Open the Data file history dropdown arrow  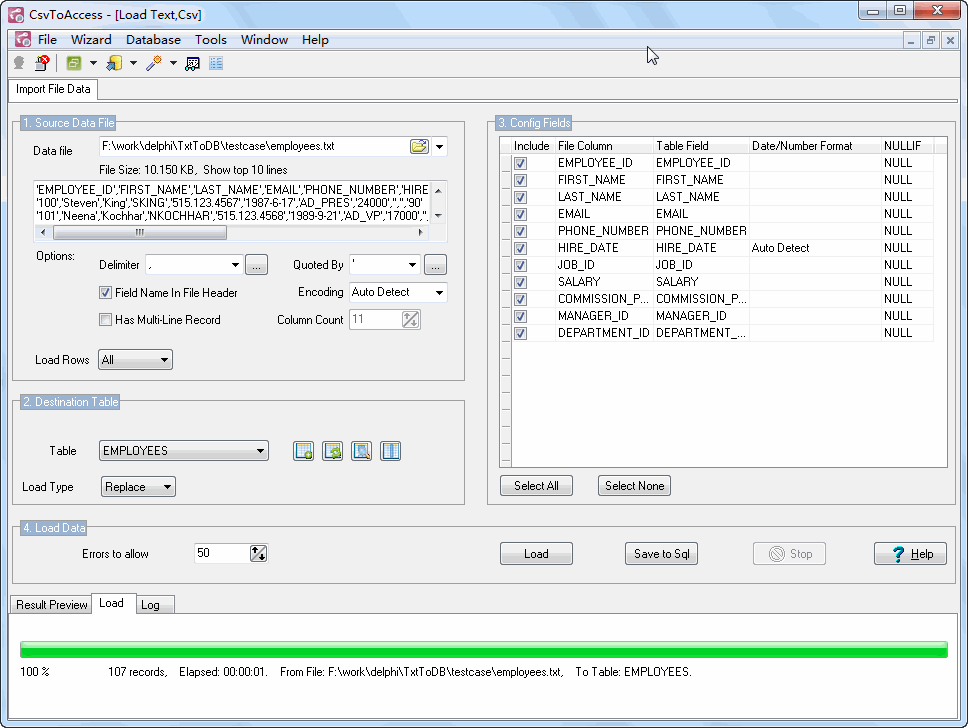pos(440,147)
